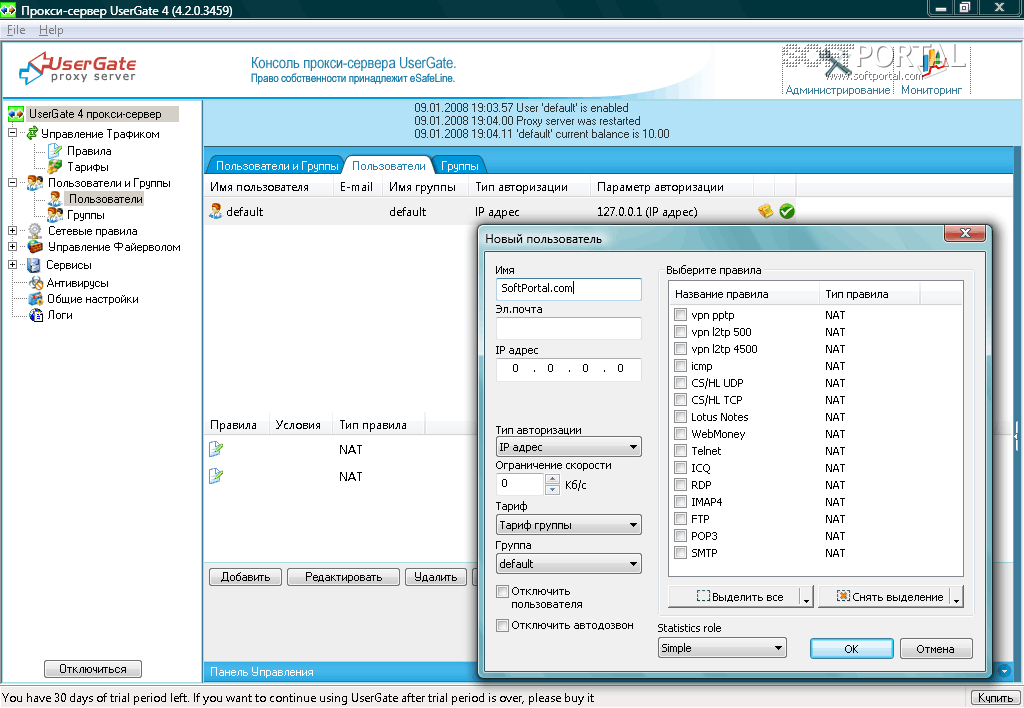Open the Statistics role dropdown

click(722, 648)
